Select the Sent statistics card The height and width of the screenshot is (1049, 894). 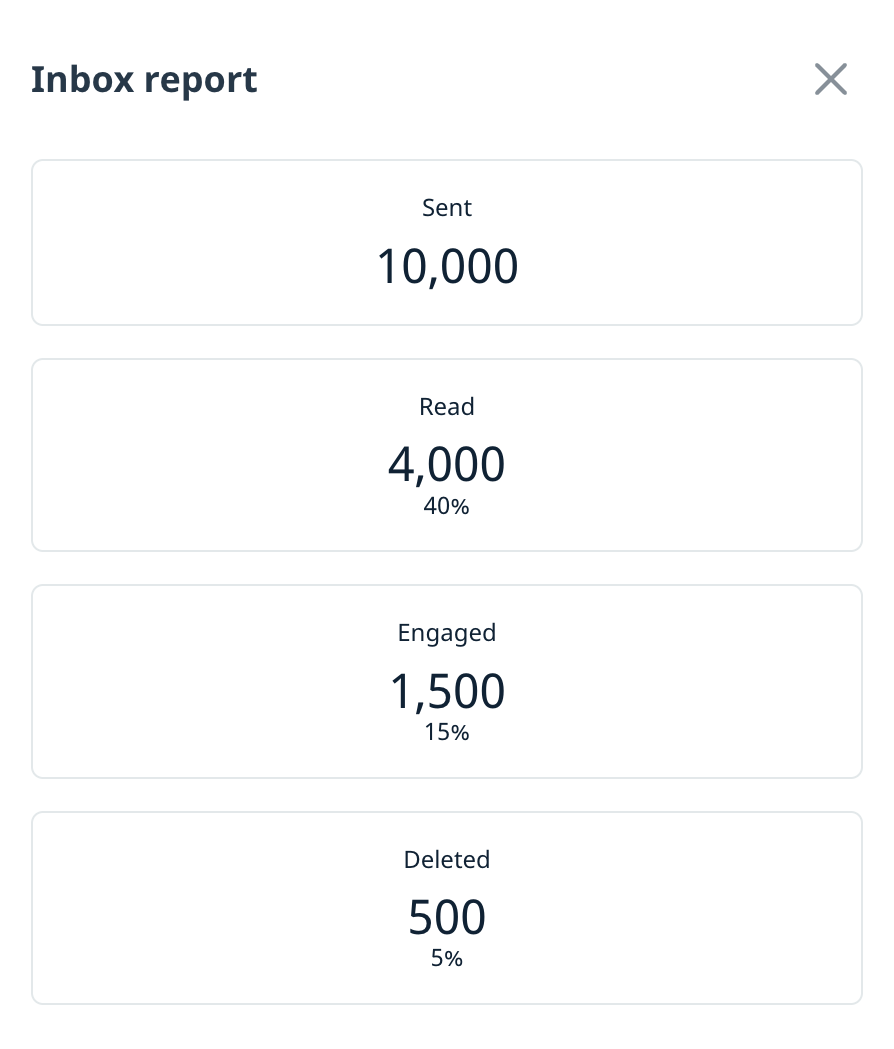pos(446,242)
